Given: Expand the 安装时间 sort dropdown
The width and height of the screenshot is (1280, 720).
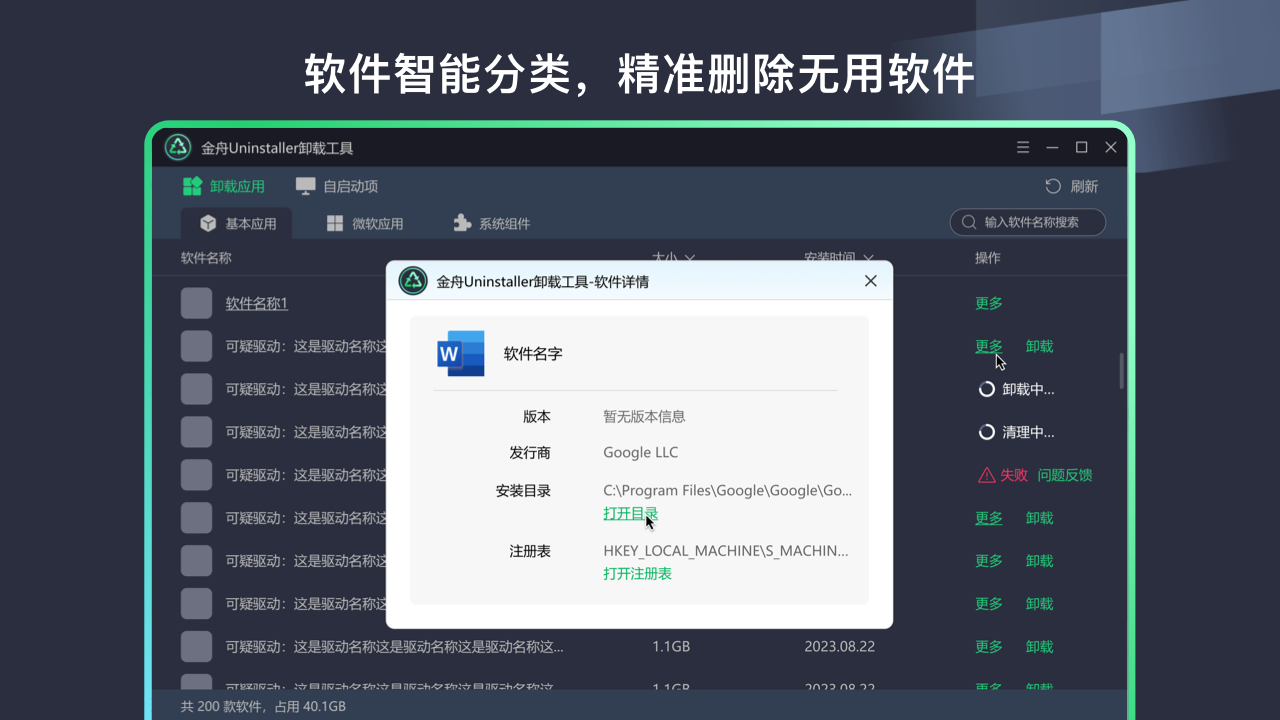Looking at the screenshot, I should 867,258.
